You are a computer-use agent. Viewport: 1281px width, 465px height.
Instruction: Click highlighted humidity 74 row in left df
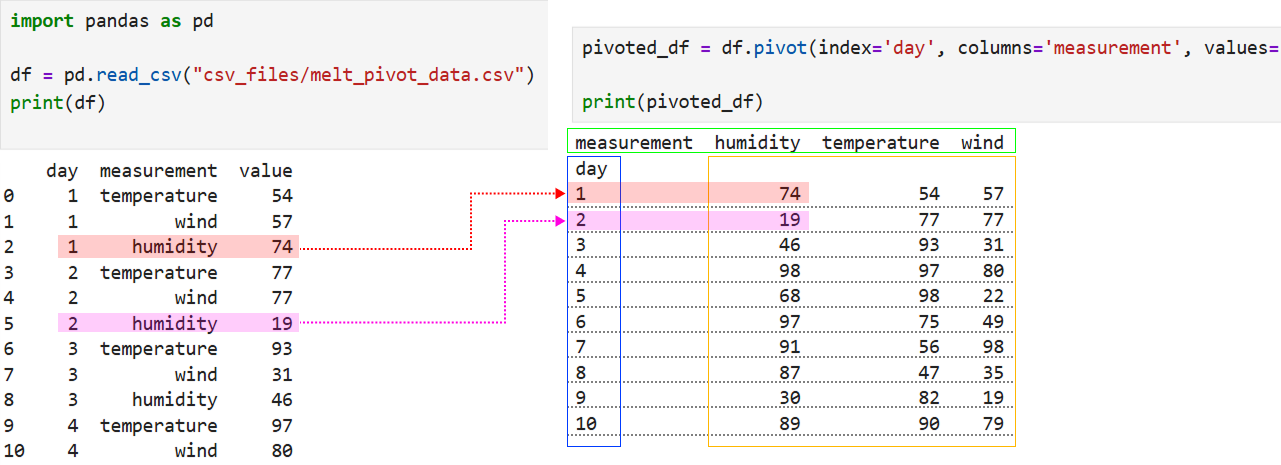click(x=178, y=247)
